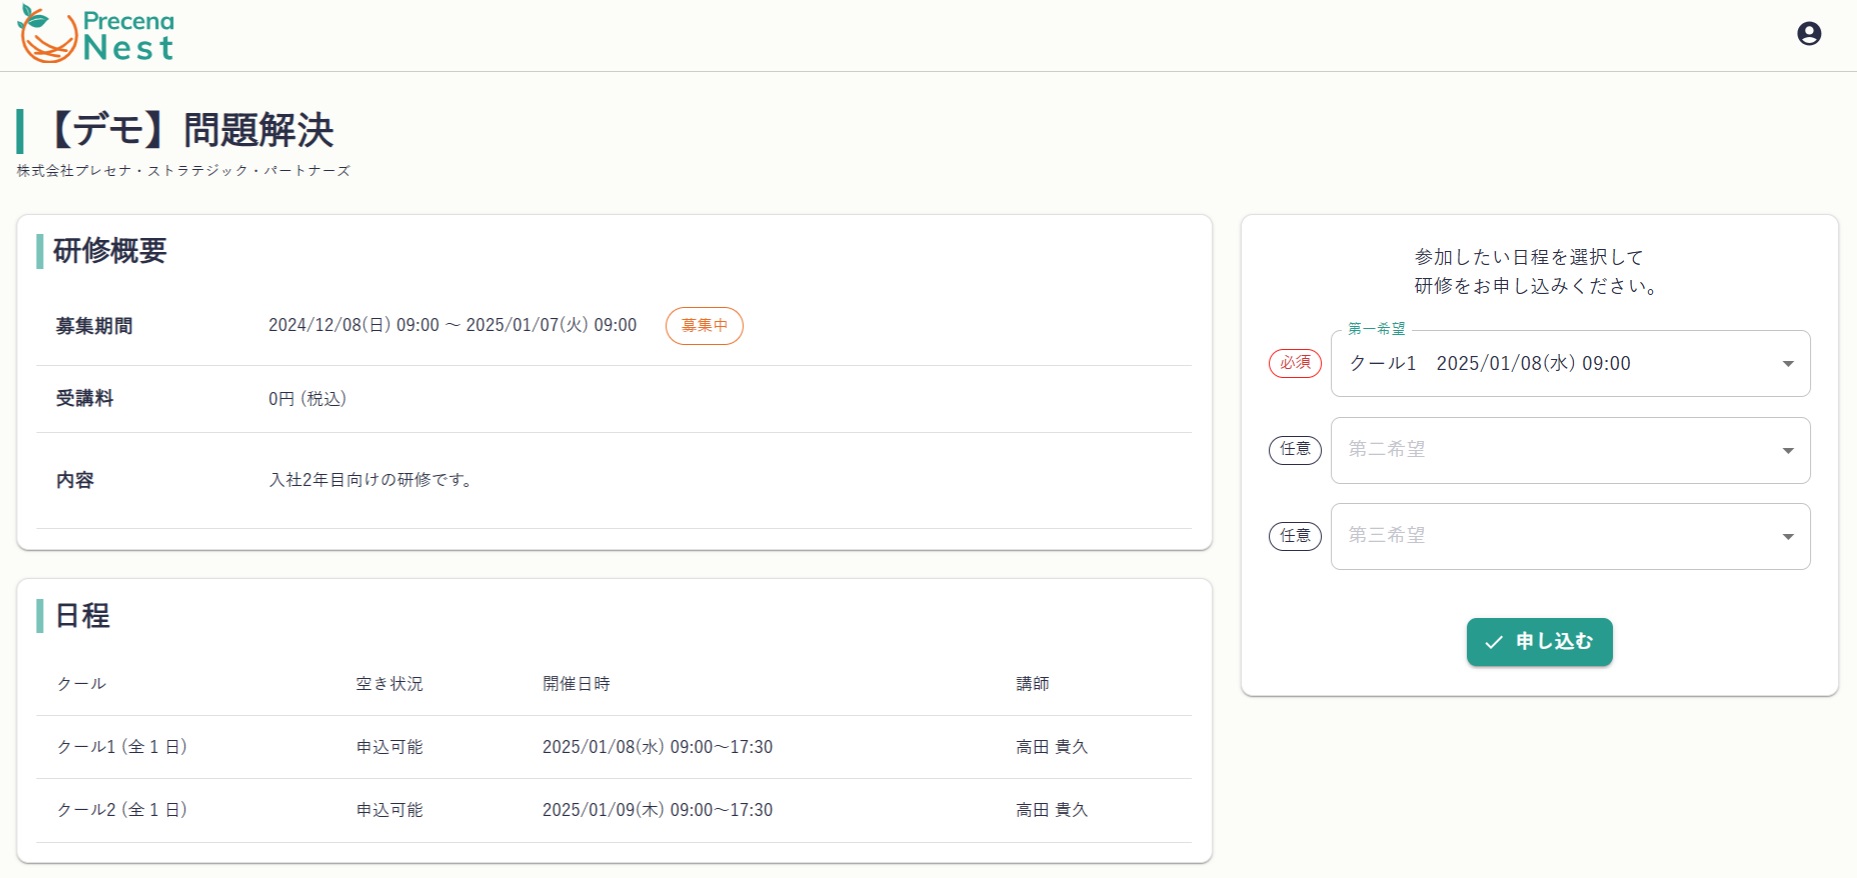
Task: Open the 第二希望 dropdown arrow
Action: [1788, 451]
